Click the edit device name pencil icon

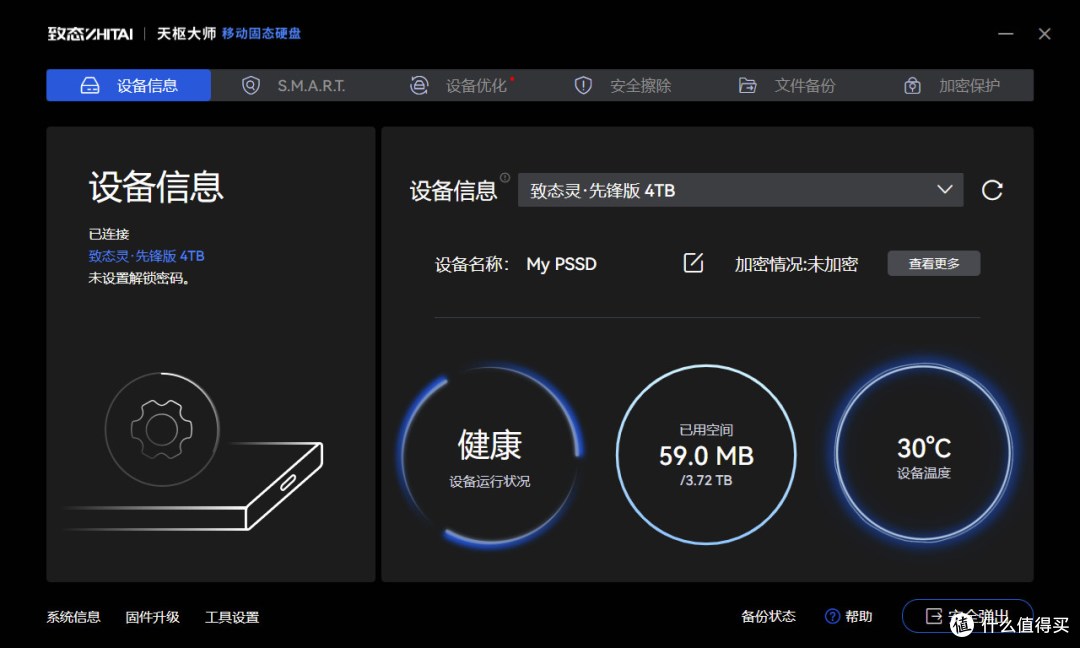694,262
